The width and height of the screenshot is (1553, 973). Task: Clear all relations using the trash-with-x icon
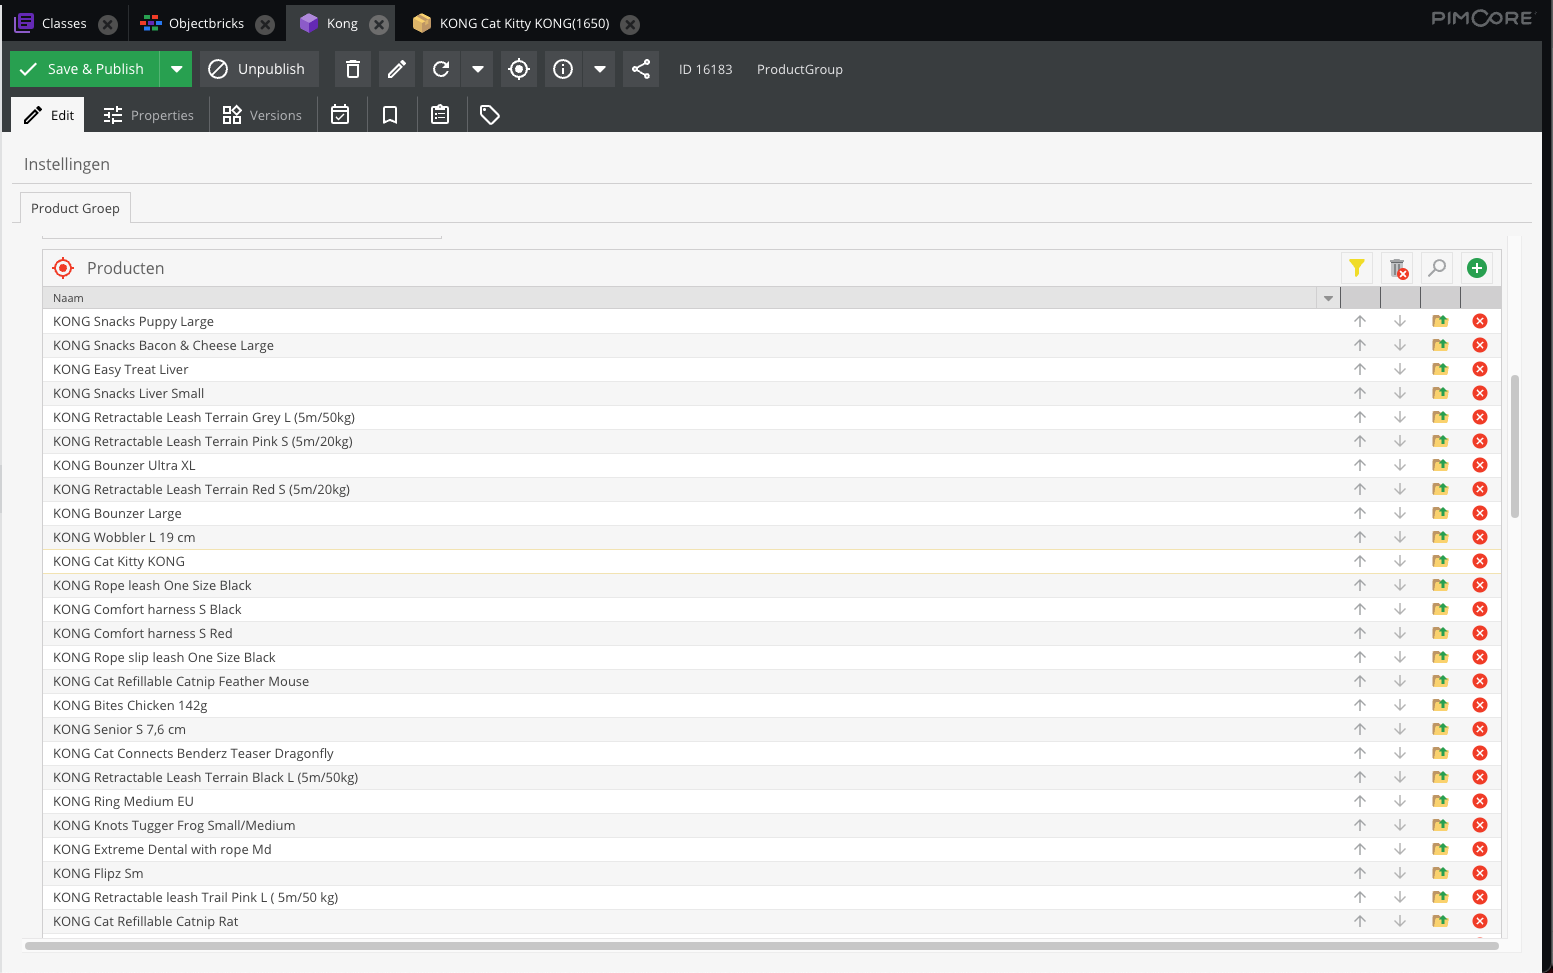1398,267
